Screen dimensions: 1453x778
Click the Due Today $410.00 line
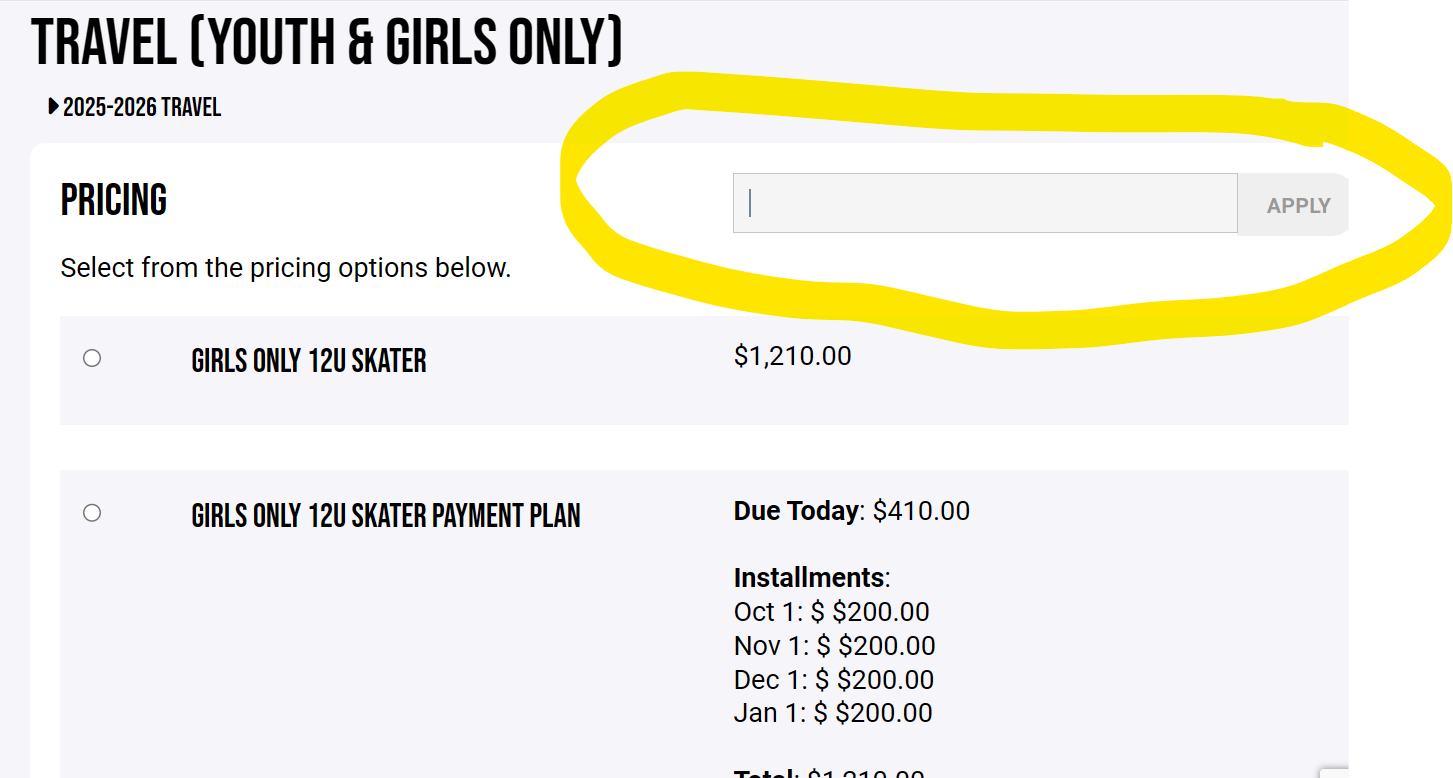coord(851,511)
